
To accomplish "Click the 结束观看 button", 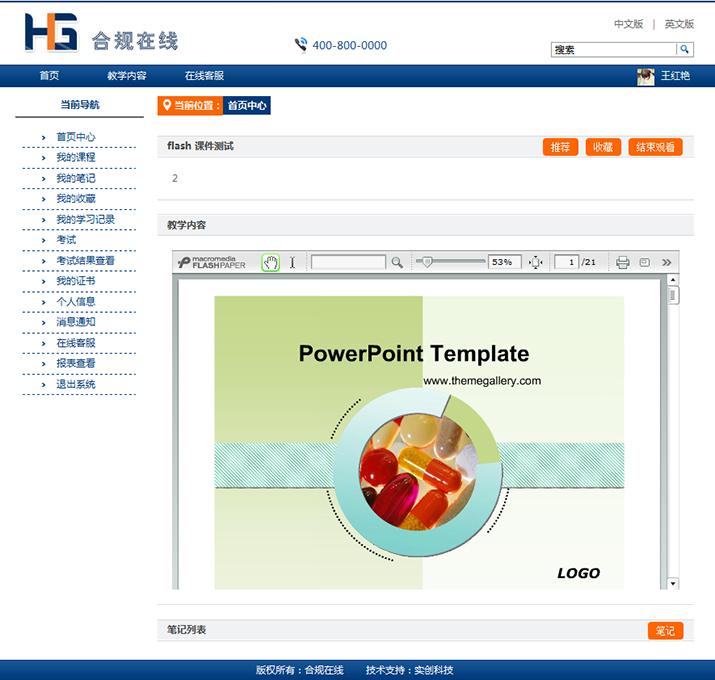I will point(655,147).
